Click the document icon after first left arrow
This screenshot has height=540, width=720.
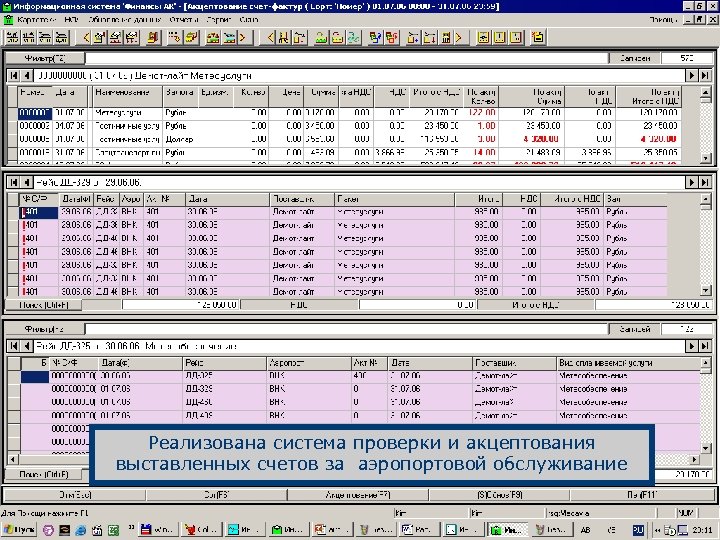[x=100, y=37]
